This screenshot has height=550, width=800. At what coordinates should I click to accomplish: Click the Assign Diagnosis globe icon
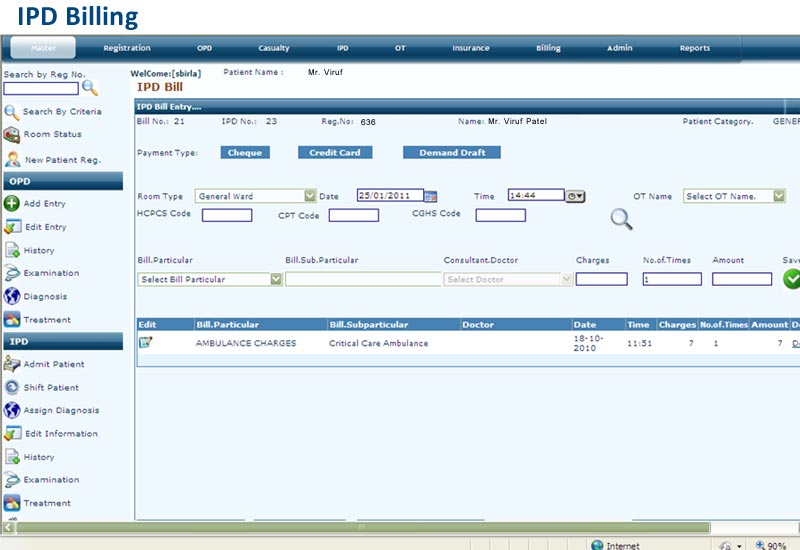click(12, 410)
